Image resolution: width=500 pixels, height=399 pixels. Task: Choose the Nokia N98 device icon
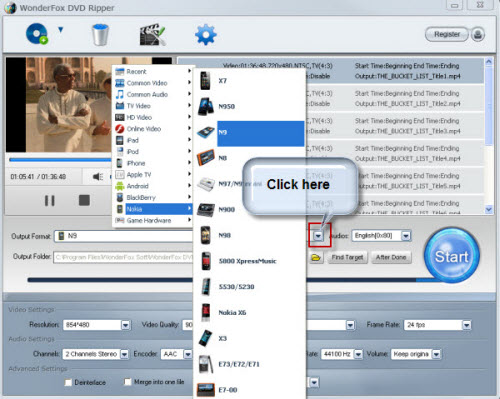[x=205, y=235]
